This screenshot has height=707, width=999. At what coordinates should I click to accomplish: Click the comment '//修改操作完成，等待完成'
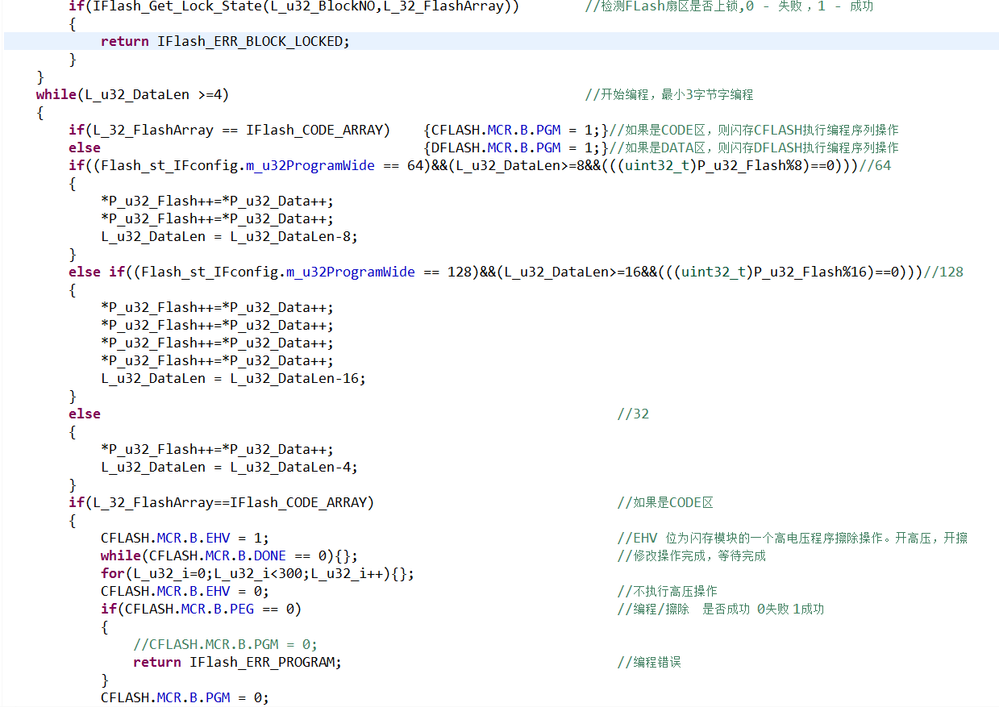pos(691,557)
